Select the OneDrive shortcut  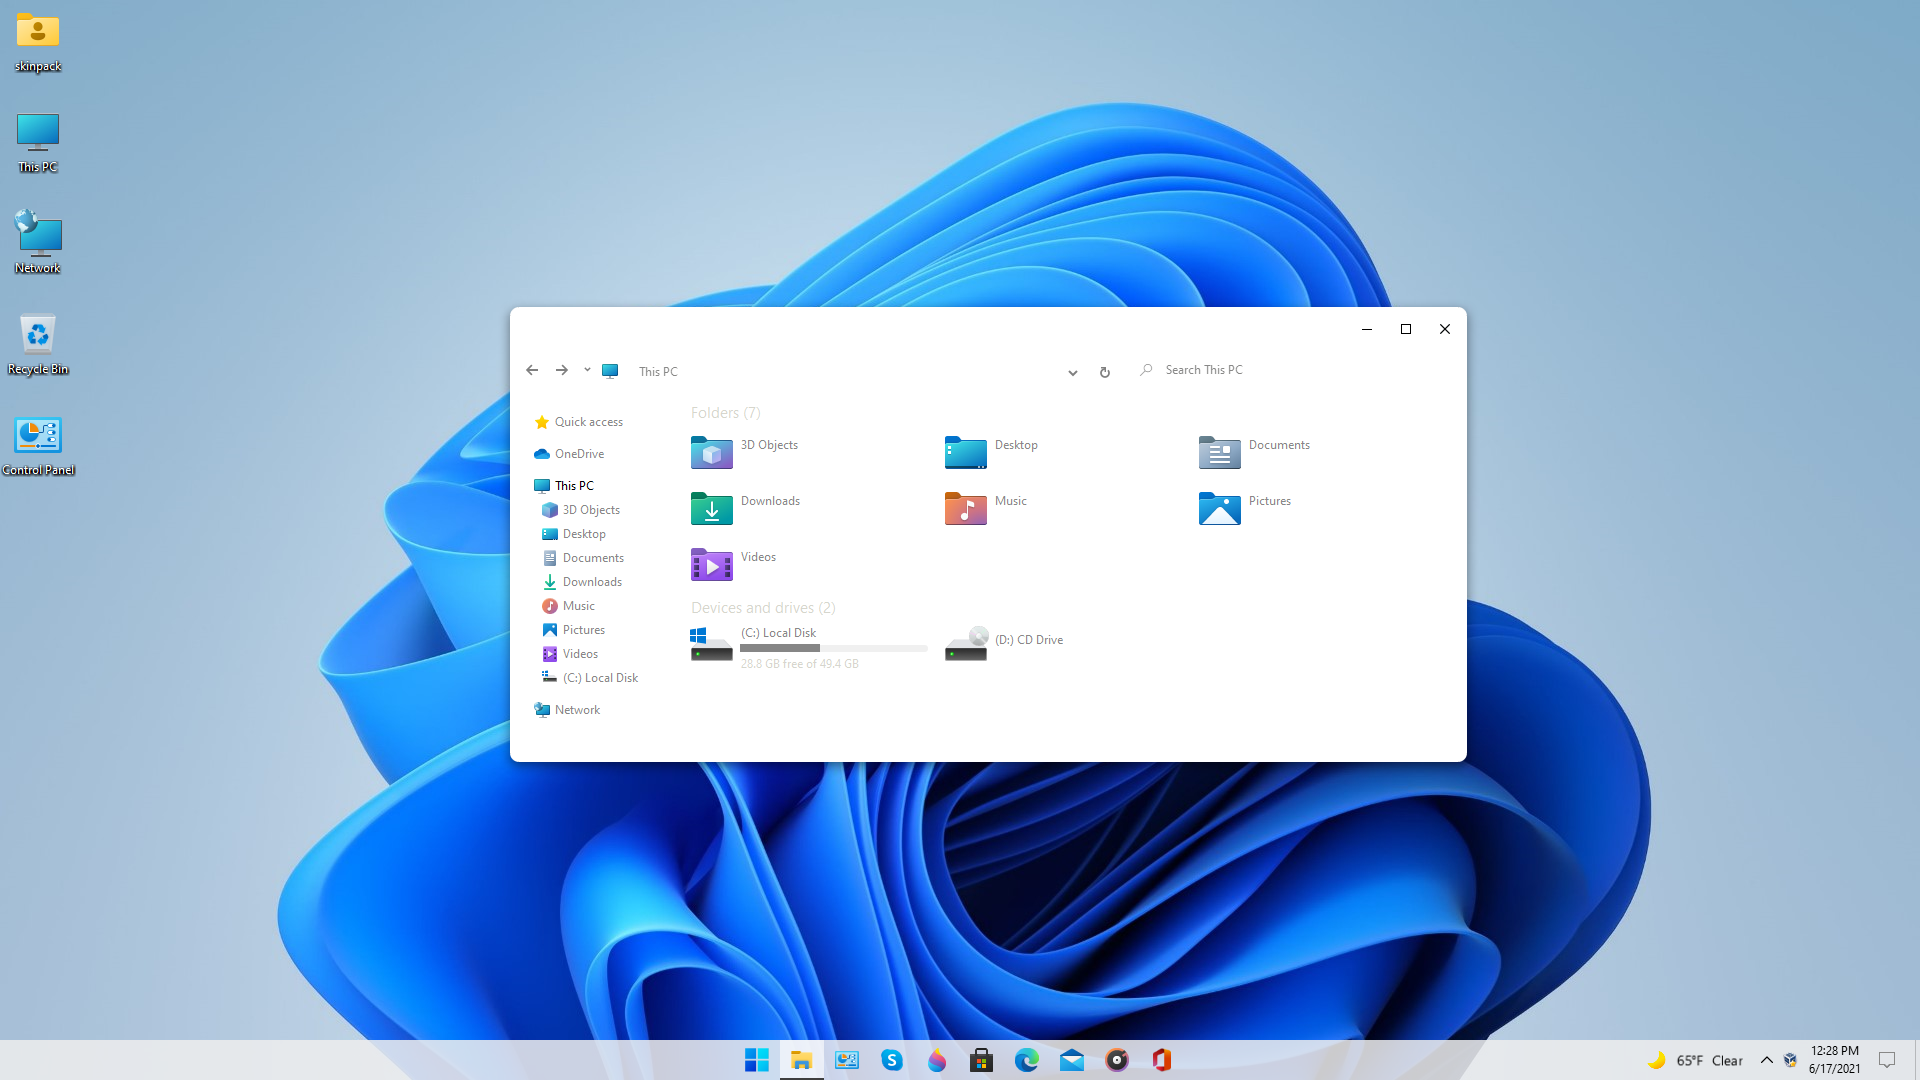tap(578, 452)
